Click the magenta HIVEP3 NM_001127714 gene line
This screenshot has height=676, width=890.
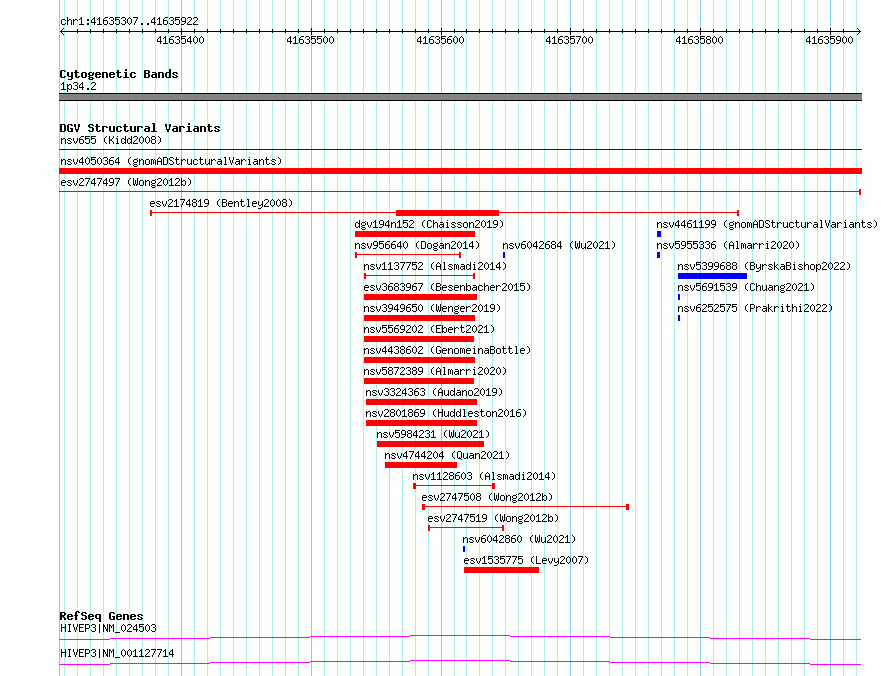point(460,662)
